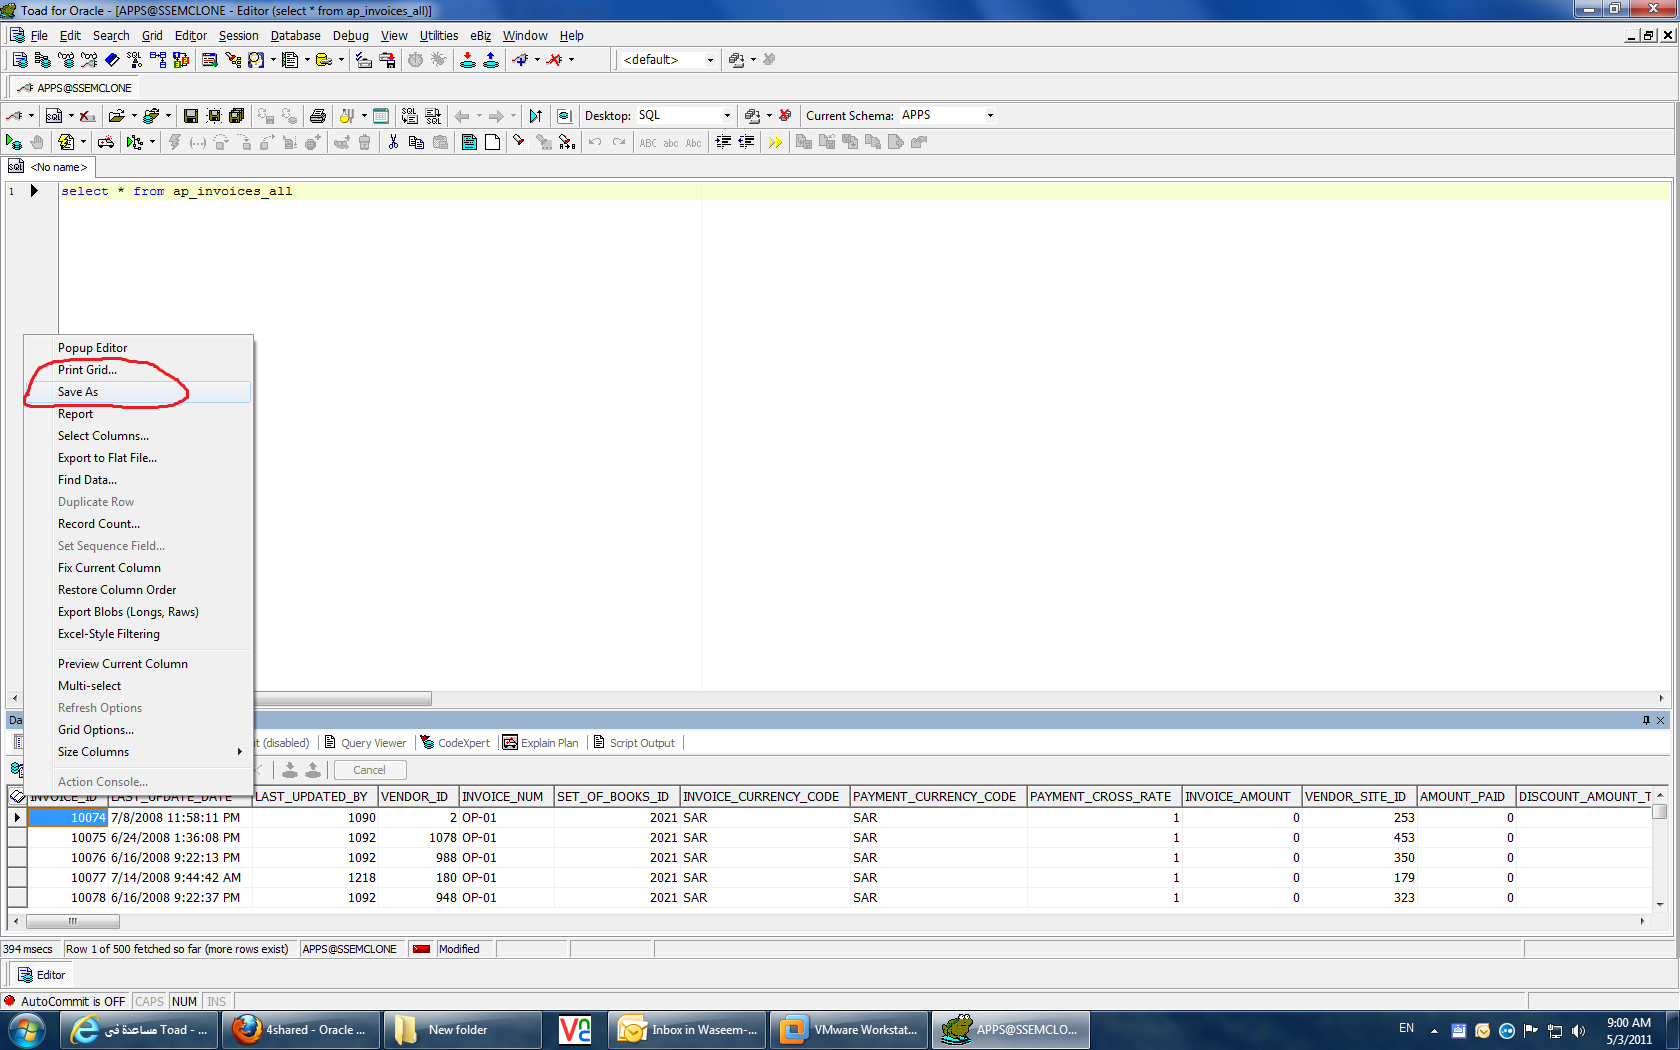1680x1050 pixels.
Task: Expand the Current Schema APPS combo box
Action: (990, 116)
